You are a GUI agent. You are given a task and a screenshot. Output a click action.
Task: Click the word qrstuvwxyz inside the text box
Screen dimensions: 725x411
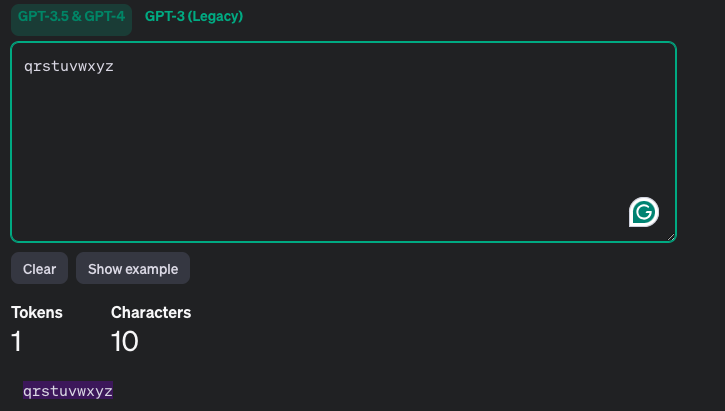(68, 68)
